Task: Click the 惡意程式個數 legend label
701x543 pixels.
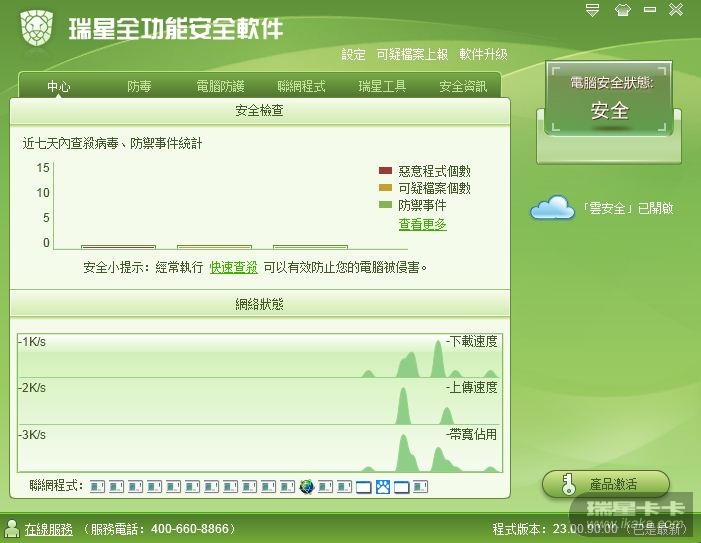Action: (435, 171)
